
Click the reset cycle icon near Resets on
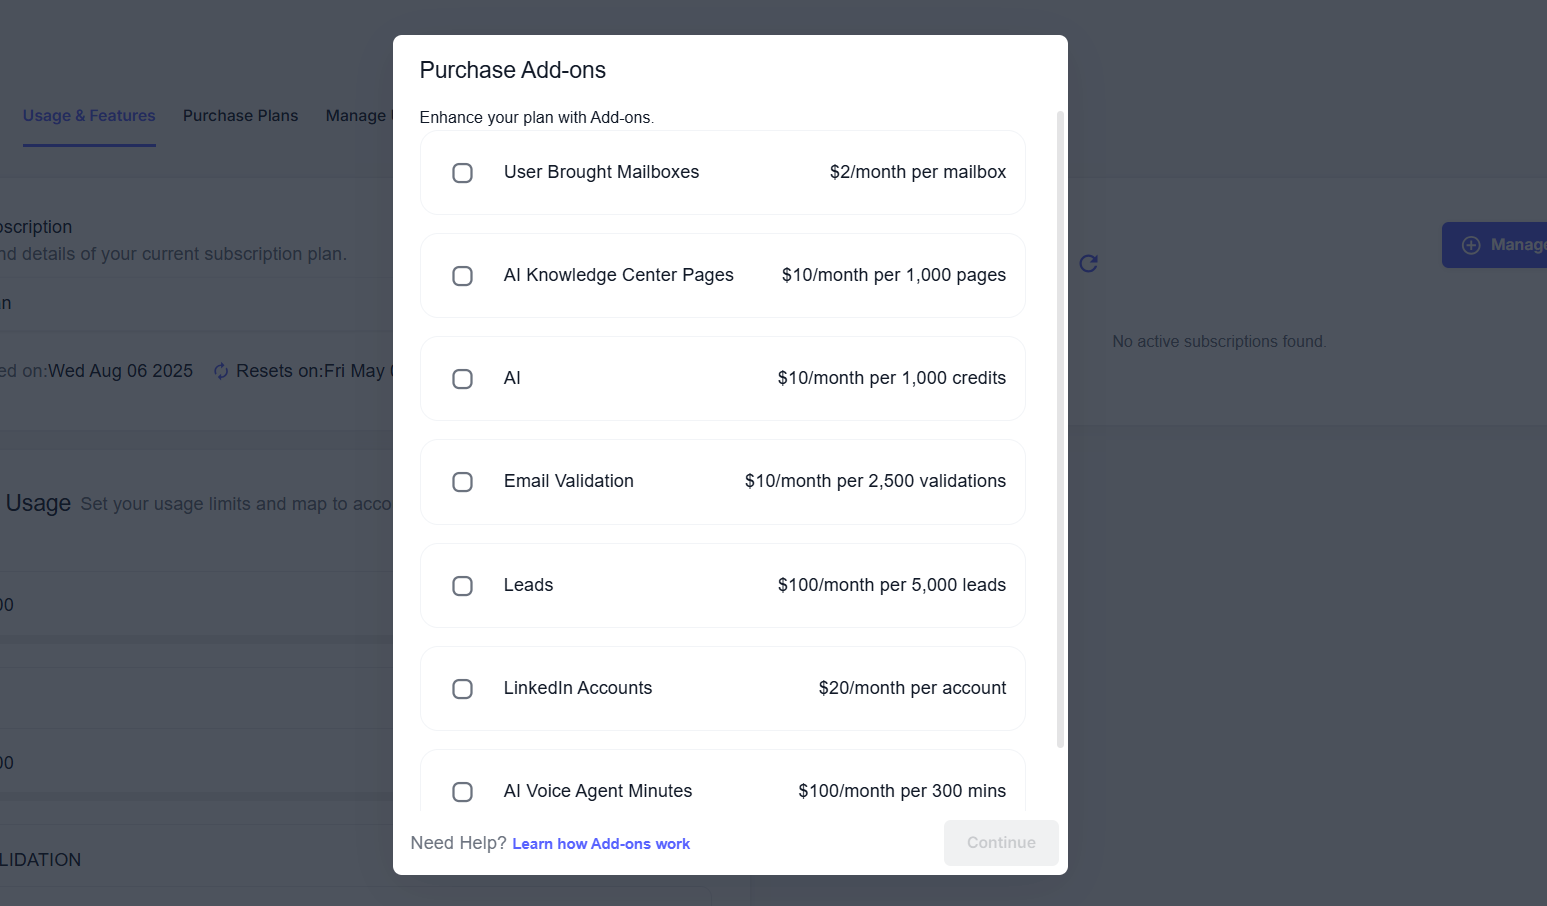pos(221,371)
